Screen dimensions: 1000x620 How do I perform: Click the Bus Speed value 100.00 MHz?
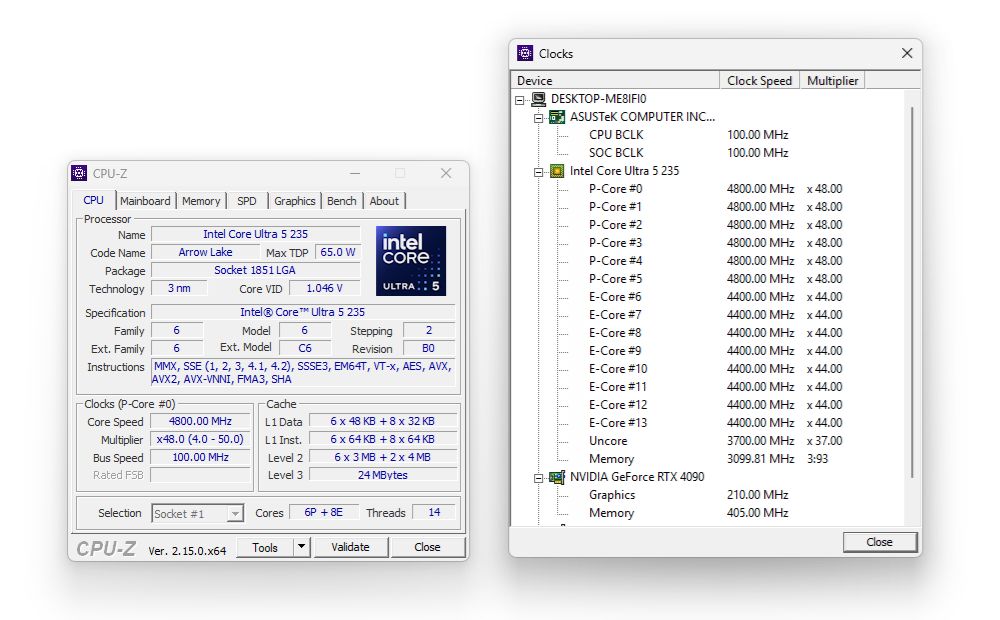[x=200, y=457]
